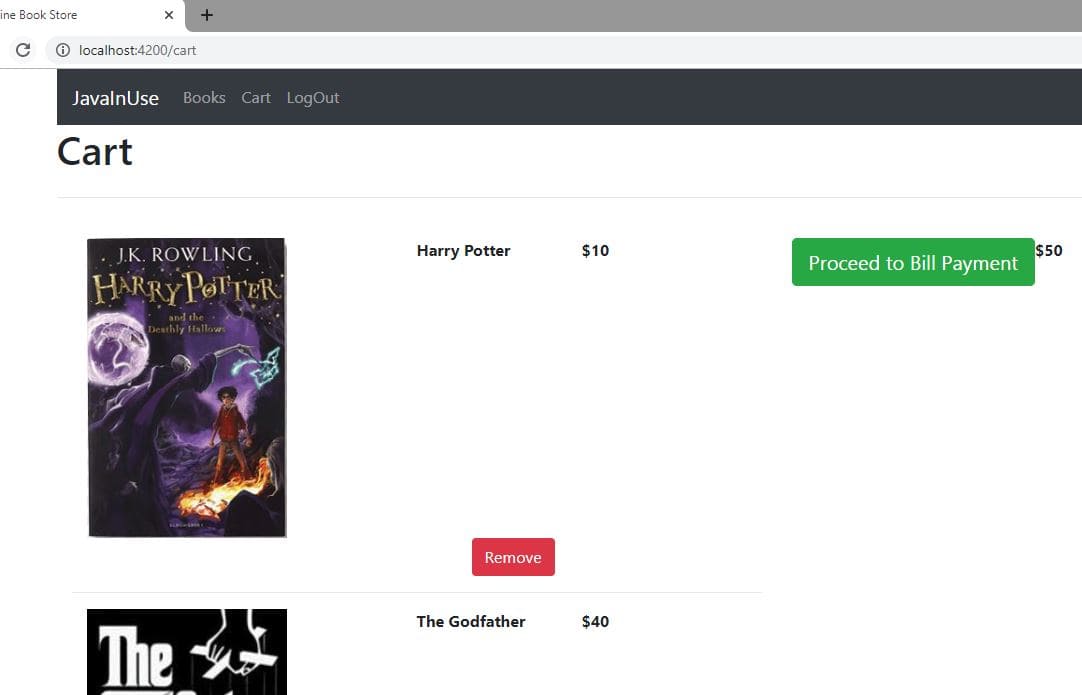Click the site information icon in address bar

(x=63, y=50)
